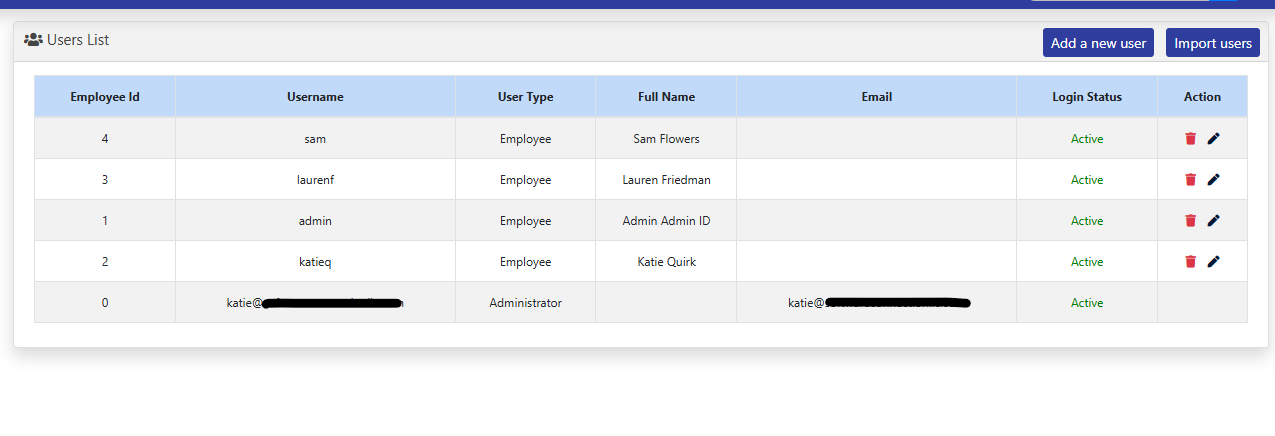Edit user laurenf with pencil icon
Screen dimensions: 1275x436
coord(1213,180)
